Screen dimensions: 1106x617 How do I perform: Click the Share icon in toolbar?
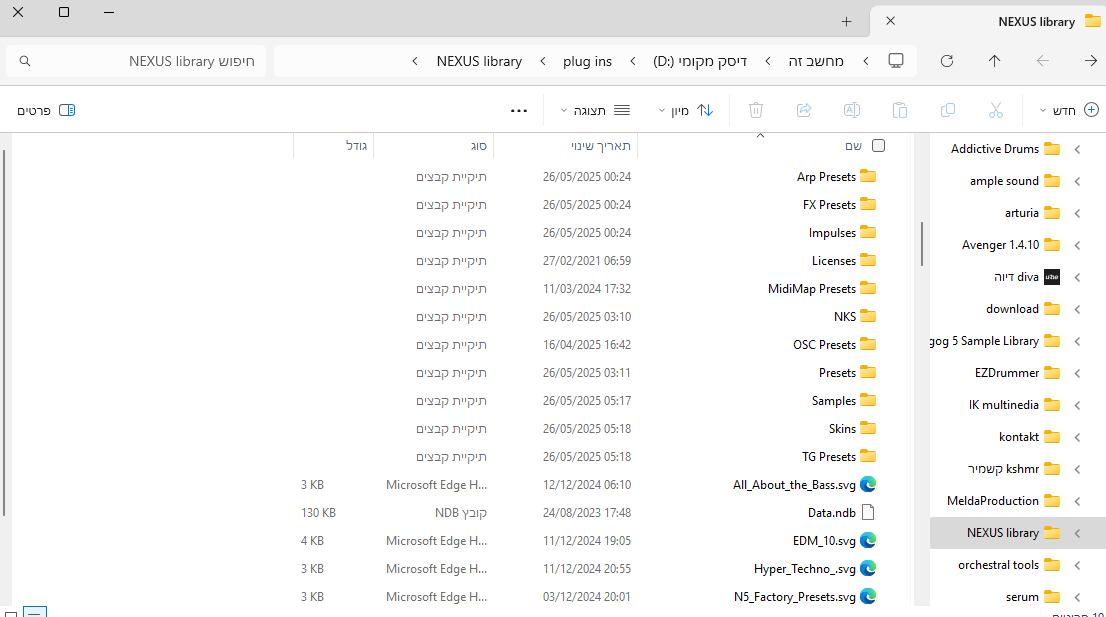[x=803, y=110]
